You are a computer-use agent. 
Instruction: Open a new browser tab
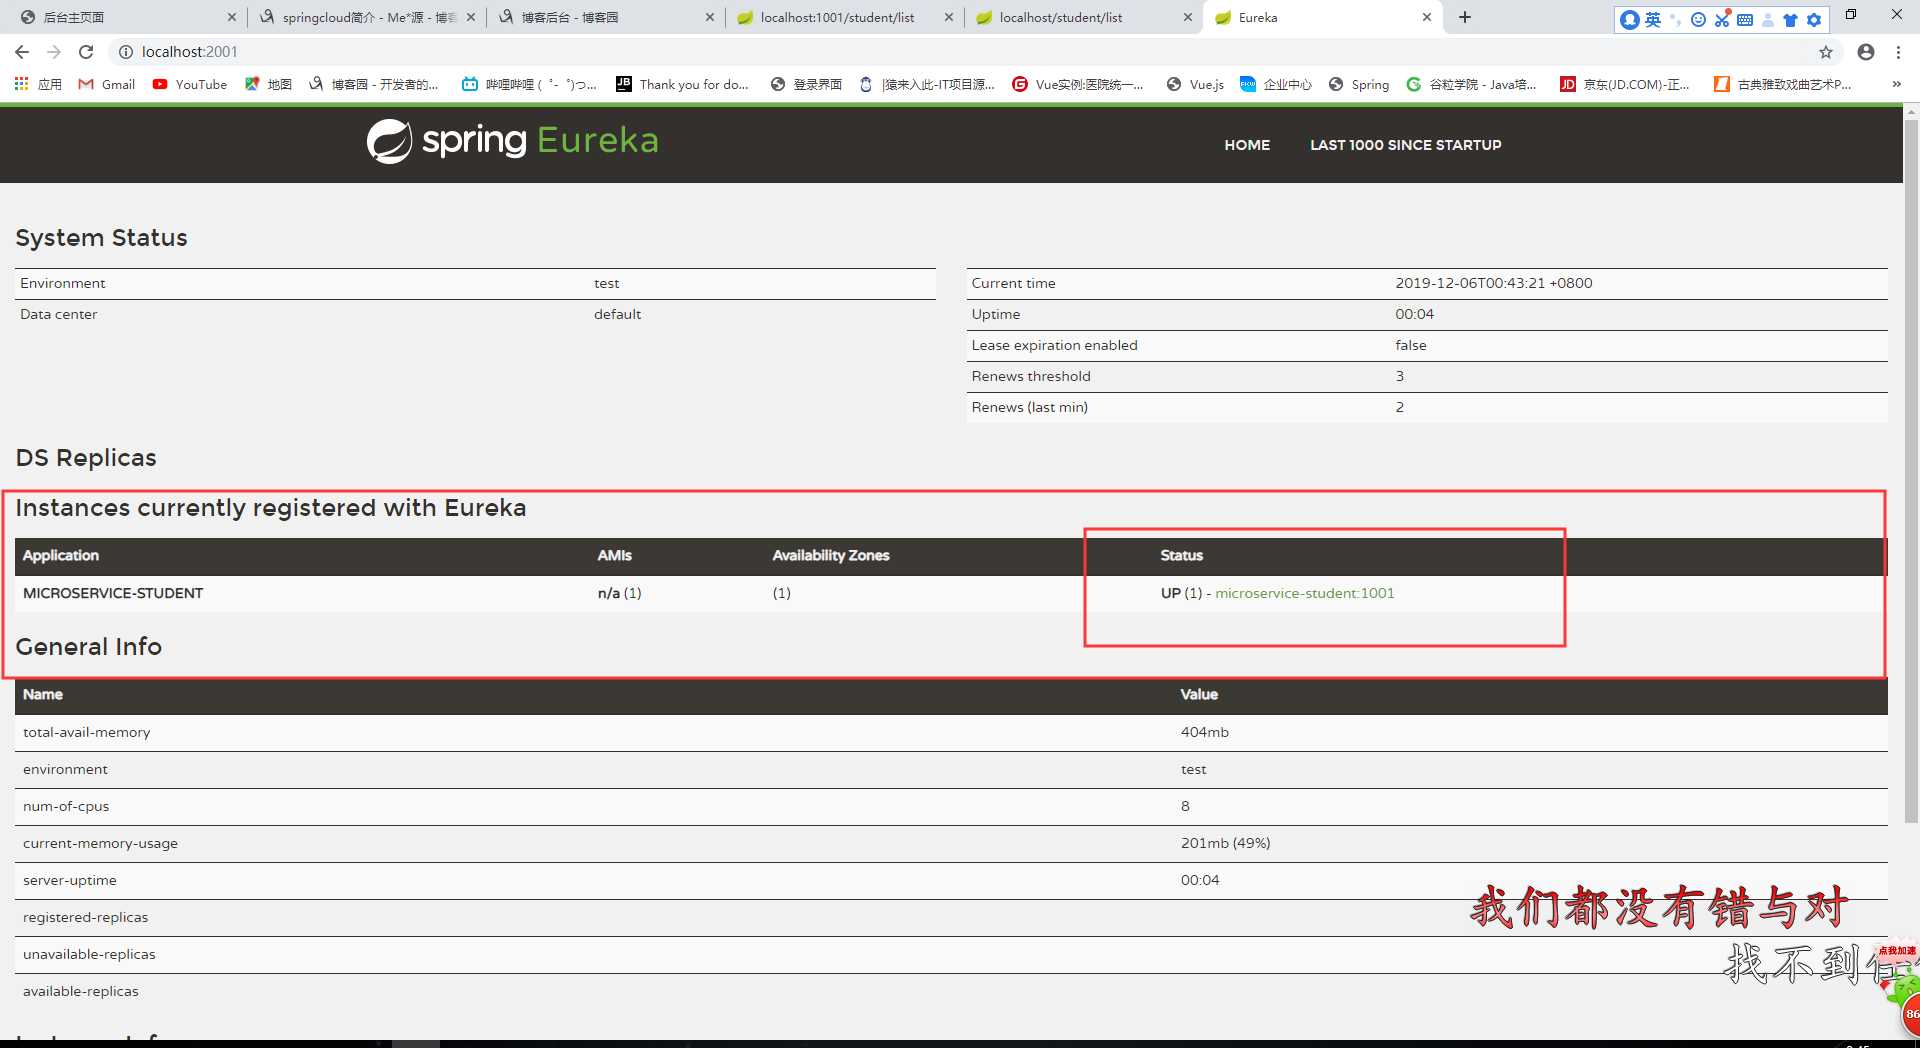1465,17
